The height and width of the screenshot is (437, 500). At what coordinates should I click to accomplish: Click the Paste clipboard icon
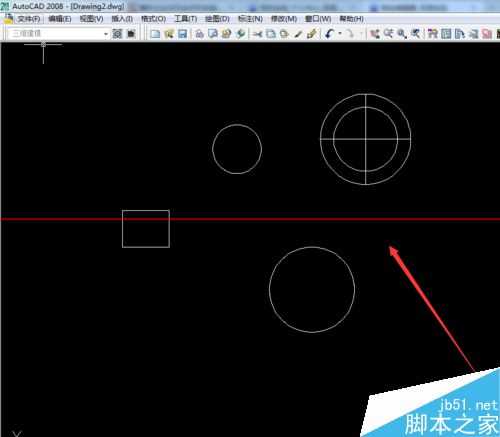coord(284,34)
